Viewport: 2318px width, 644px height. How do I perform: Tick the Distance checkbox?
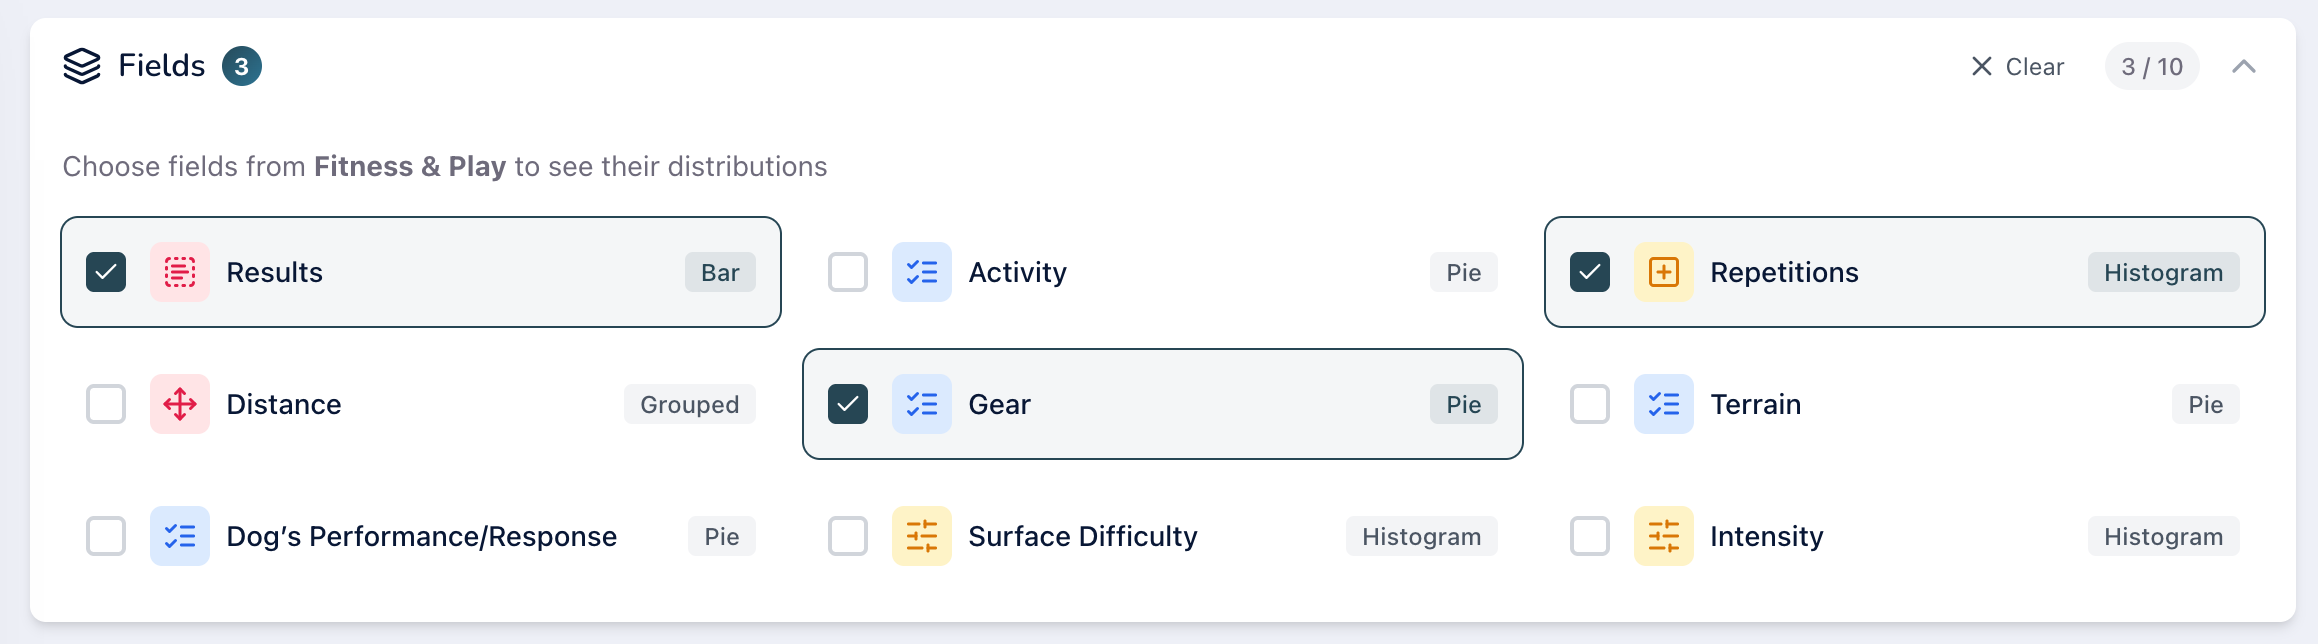pos(106,404)
